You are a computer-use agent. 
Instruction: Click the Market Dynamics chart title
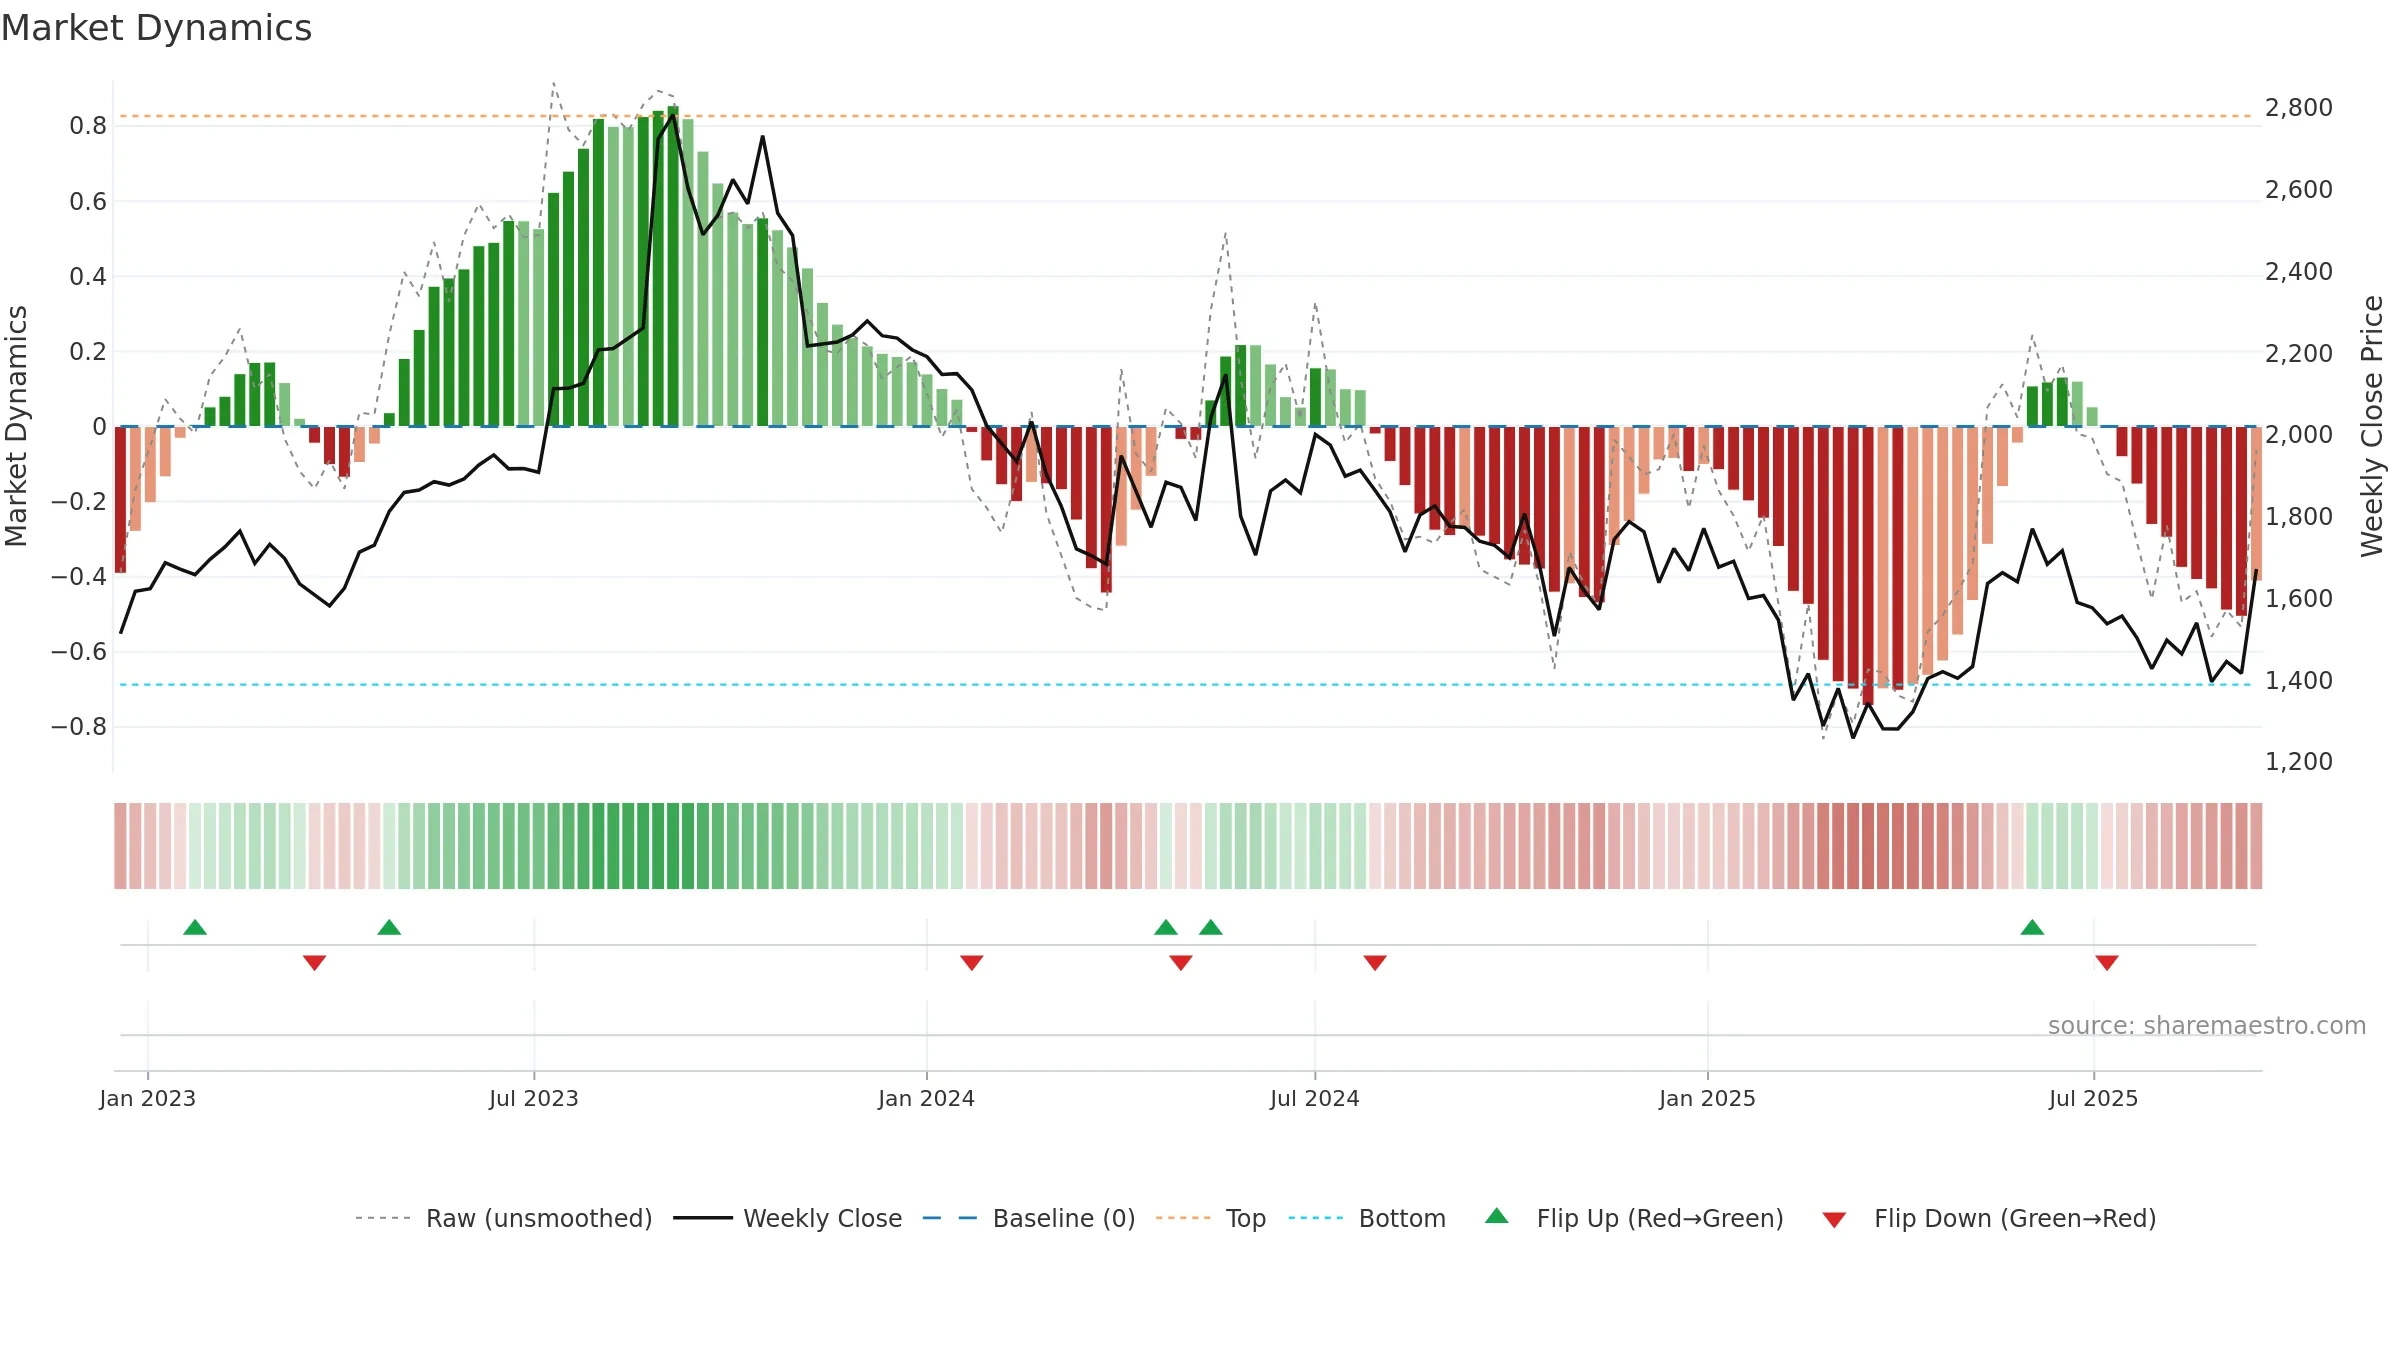157,28
